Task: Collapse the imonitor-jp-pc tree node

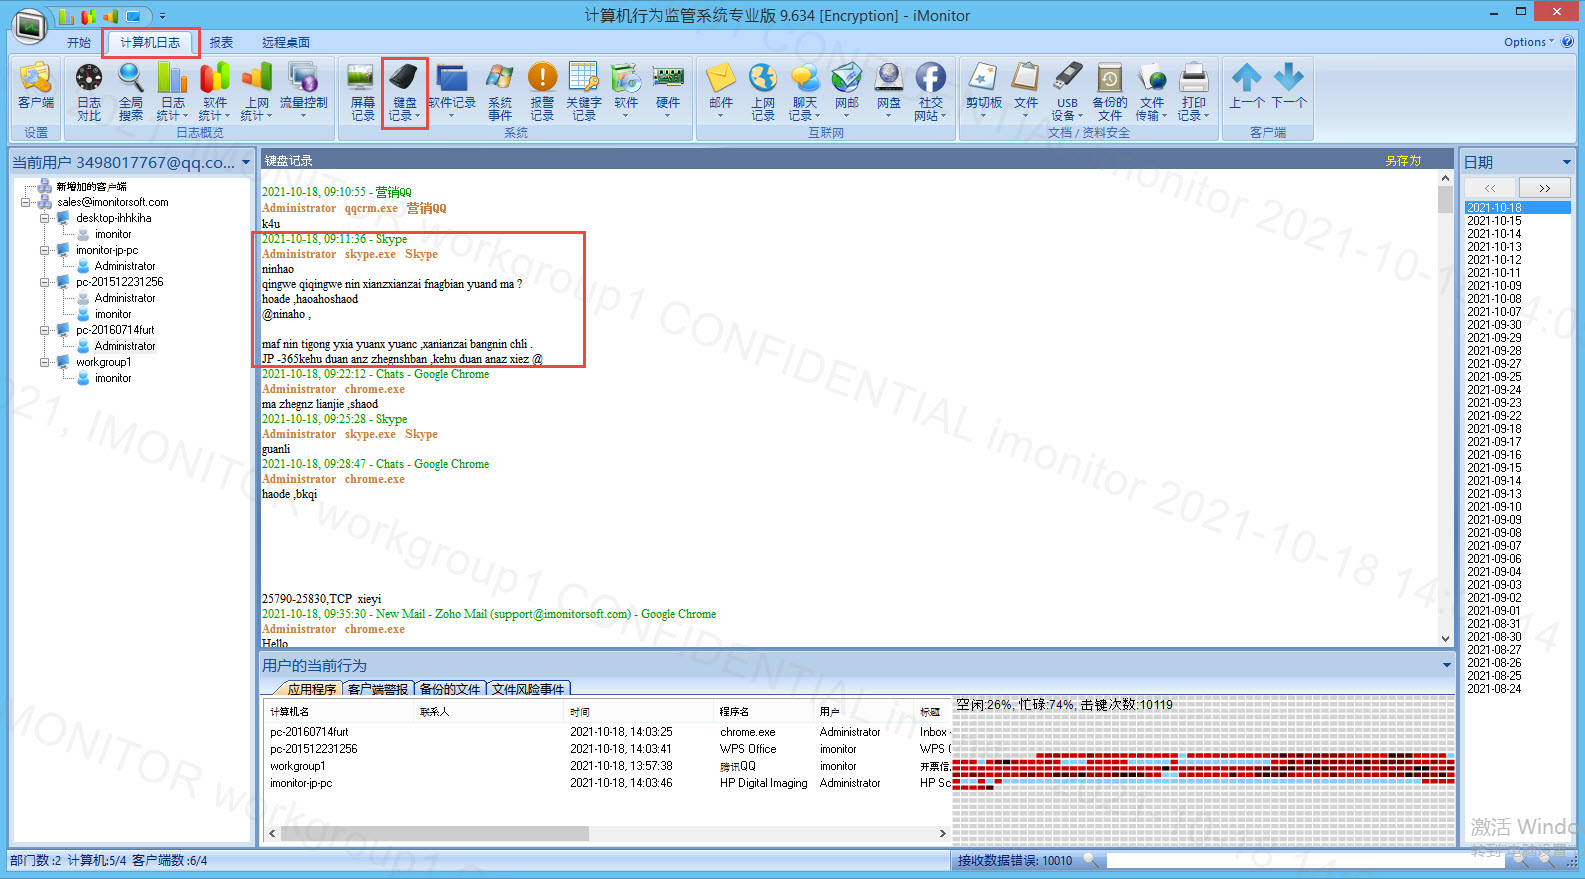Action: click(x=45, y=250)
